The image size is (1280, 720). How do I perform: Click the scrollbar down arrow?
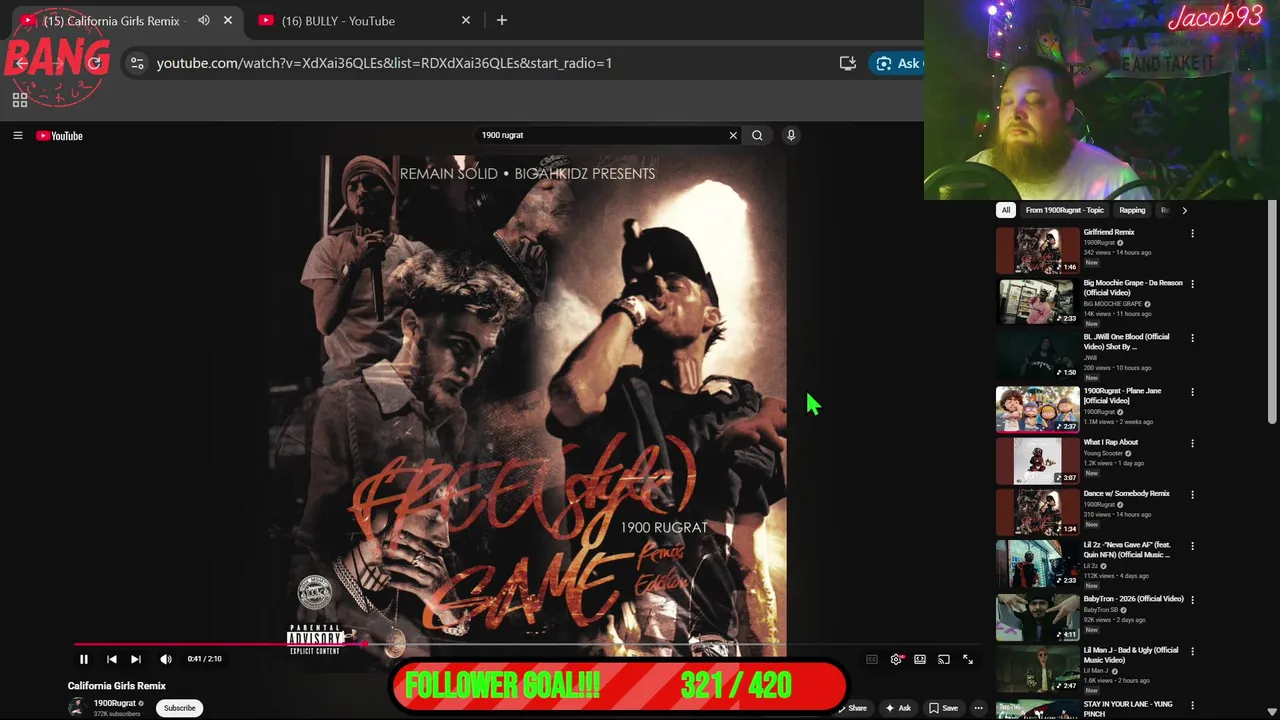click(x=1272, y=712)
